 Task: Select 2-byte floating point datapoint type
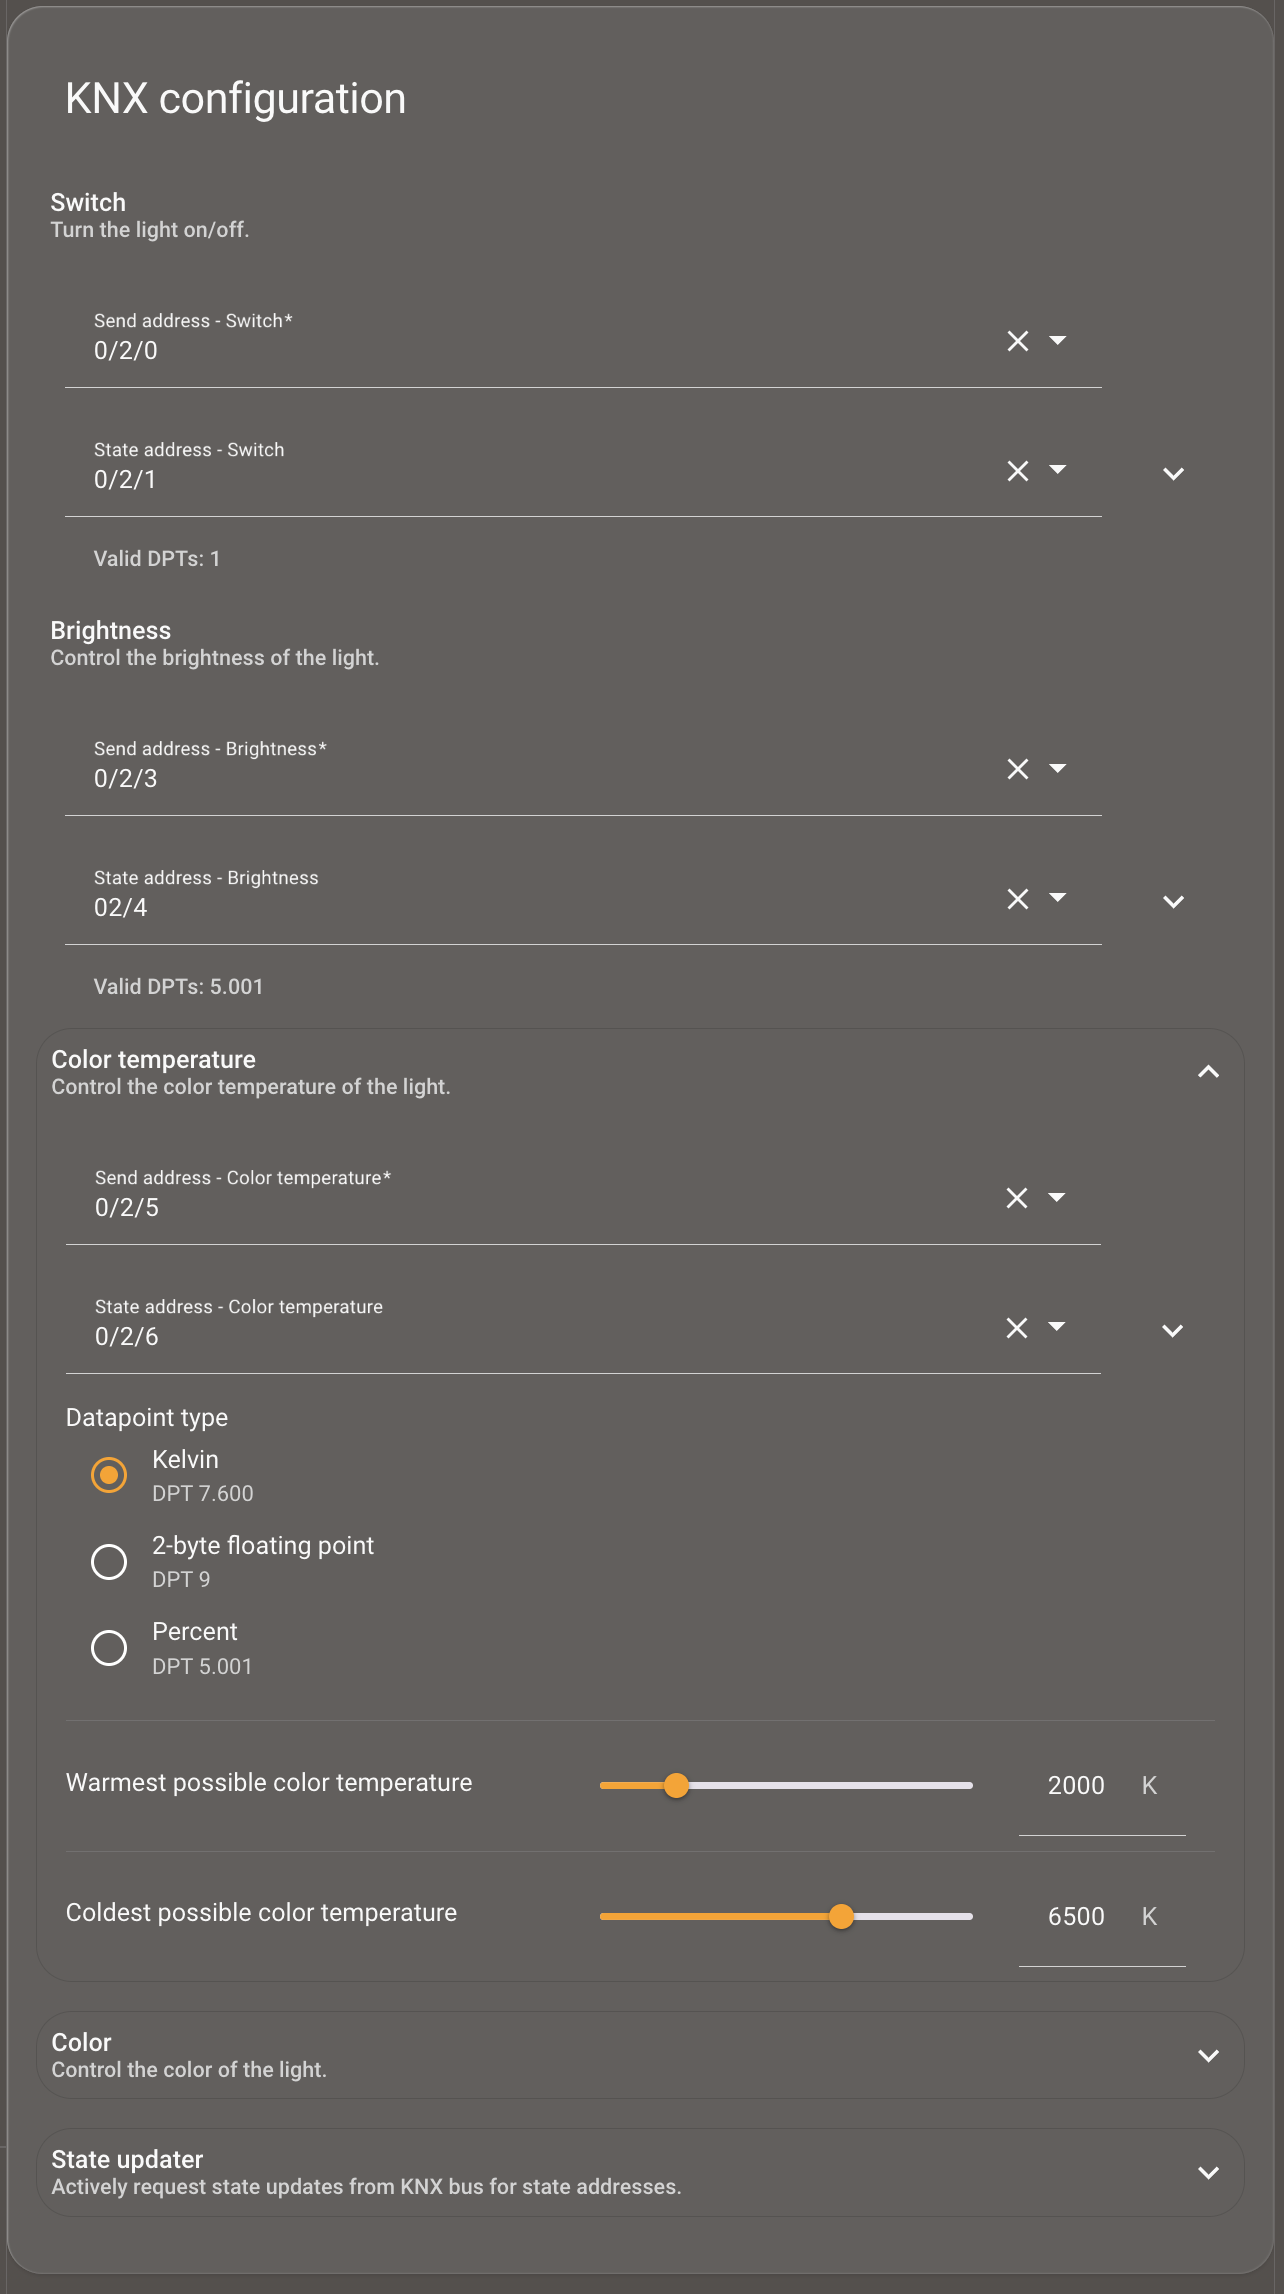pos(109,1561)
